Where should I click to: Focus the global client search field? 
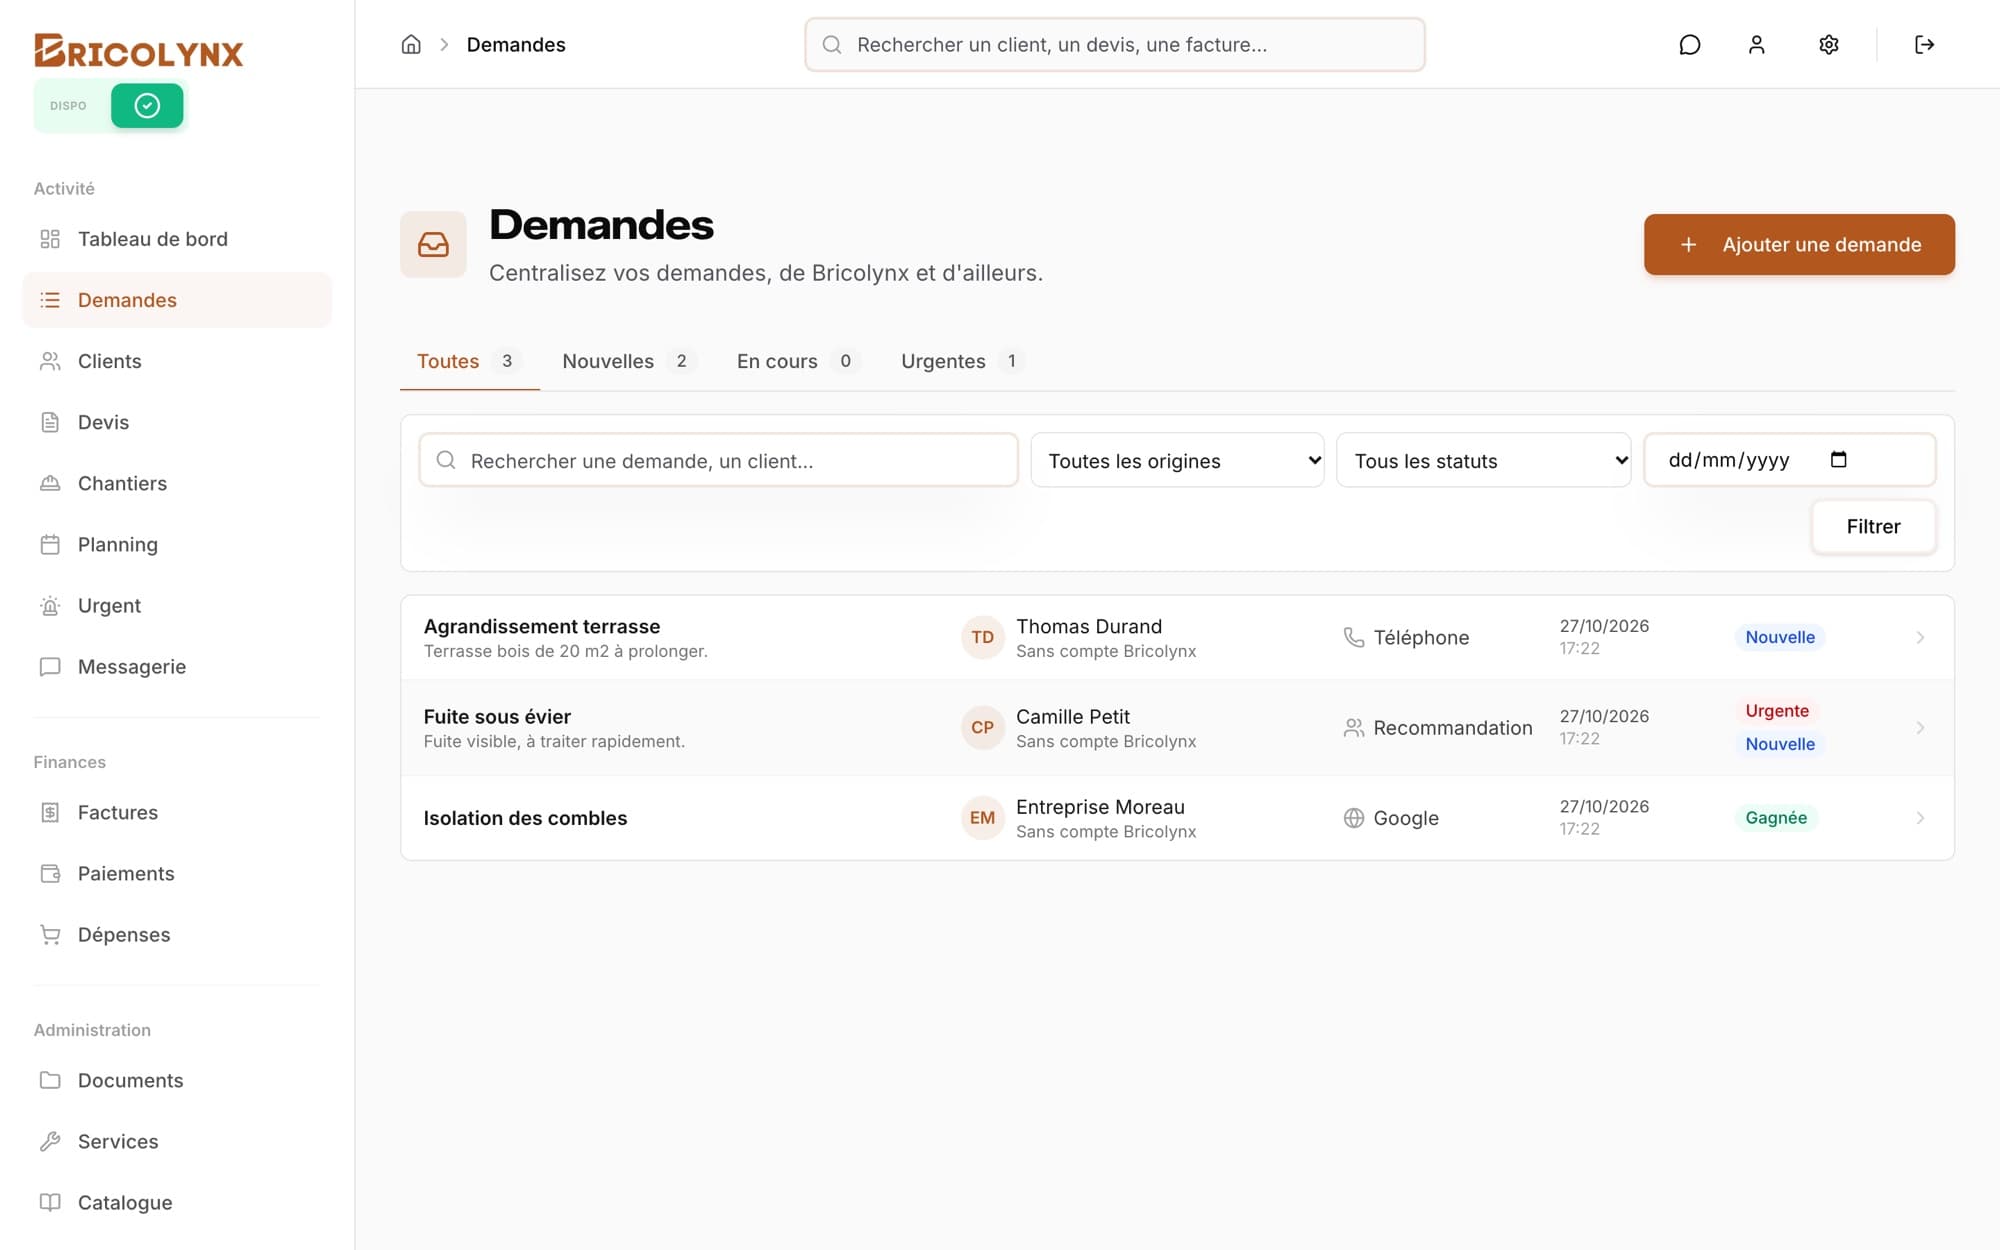pos(1115,44)
